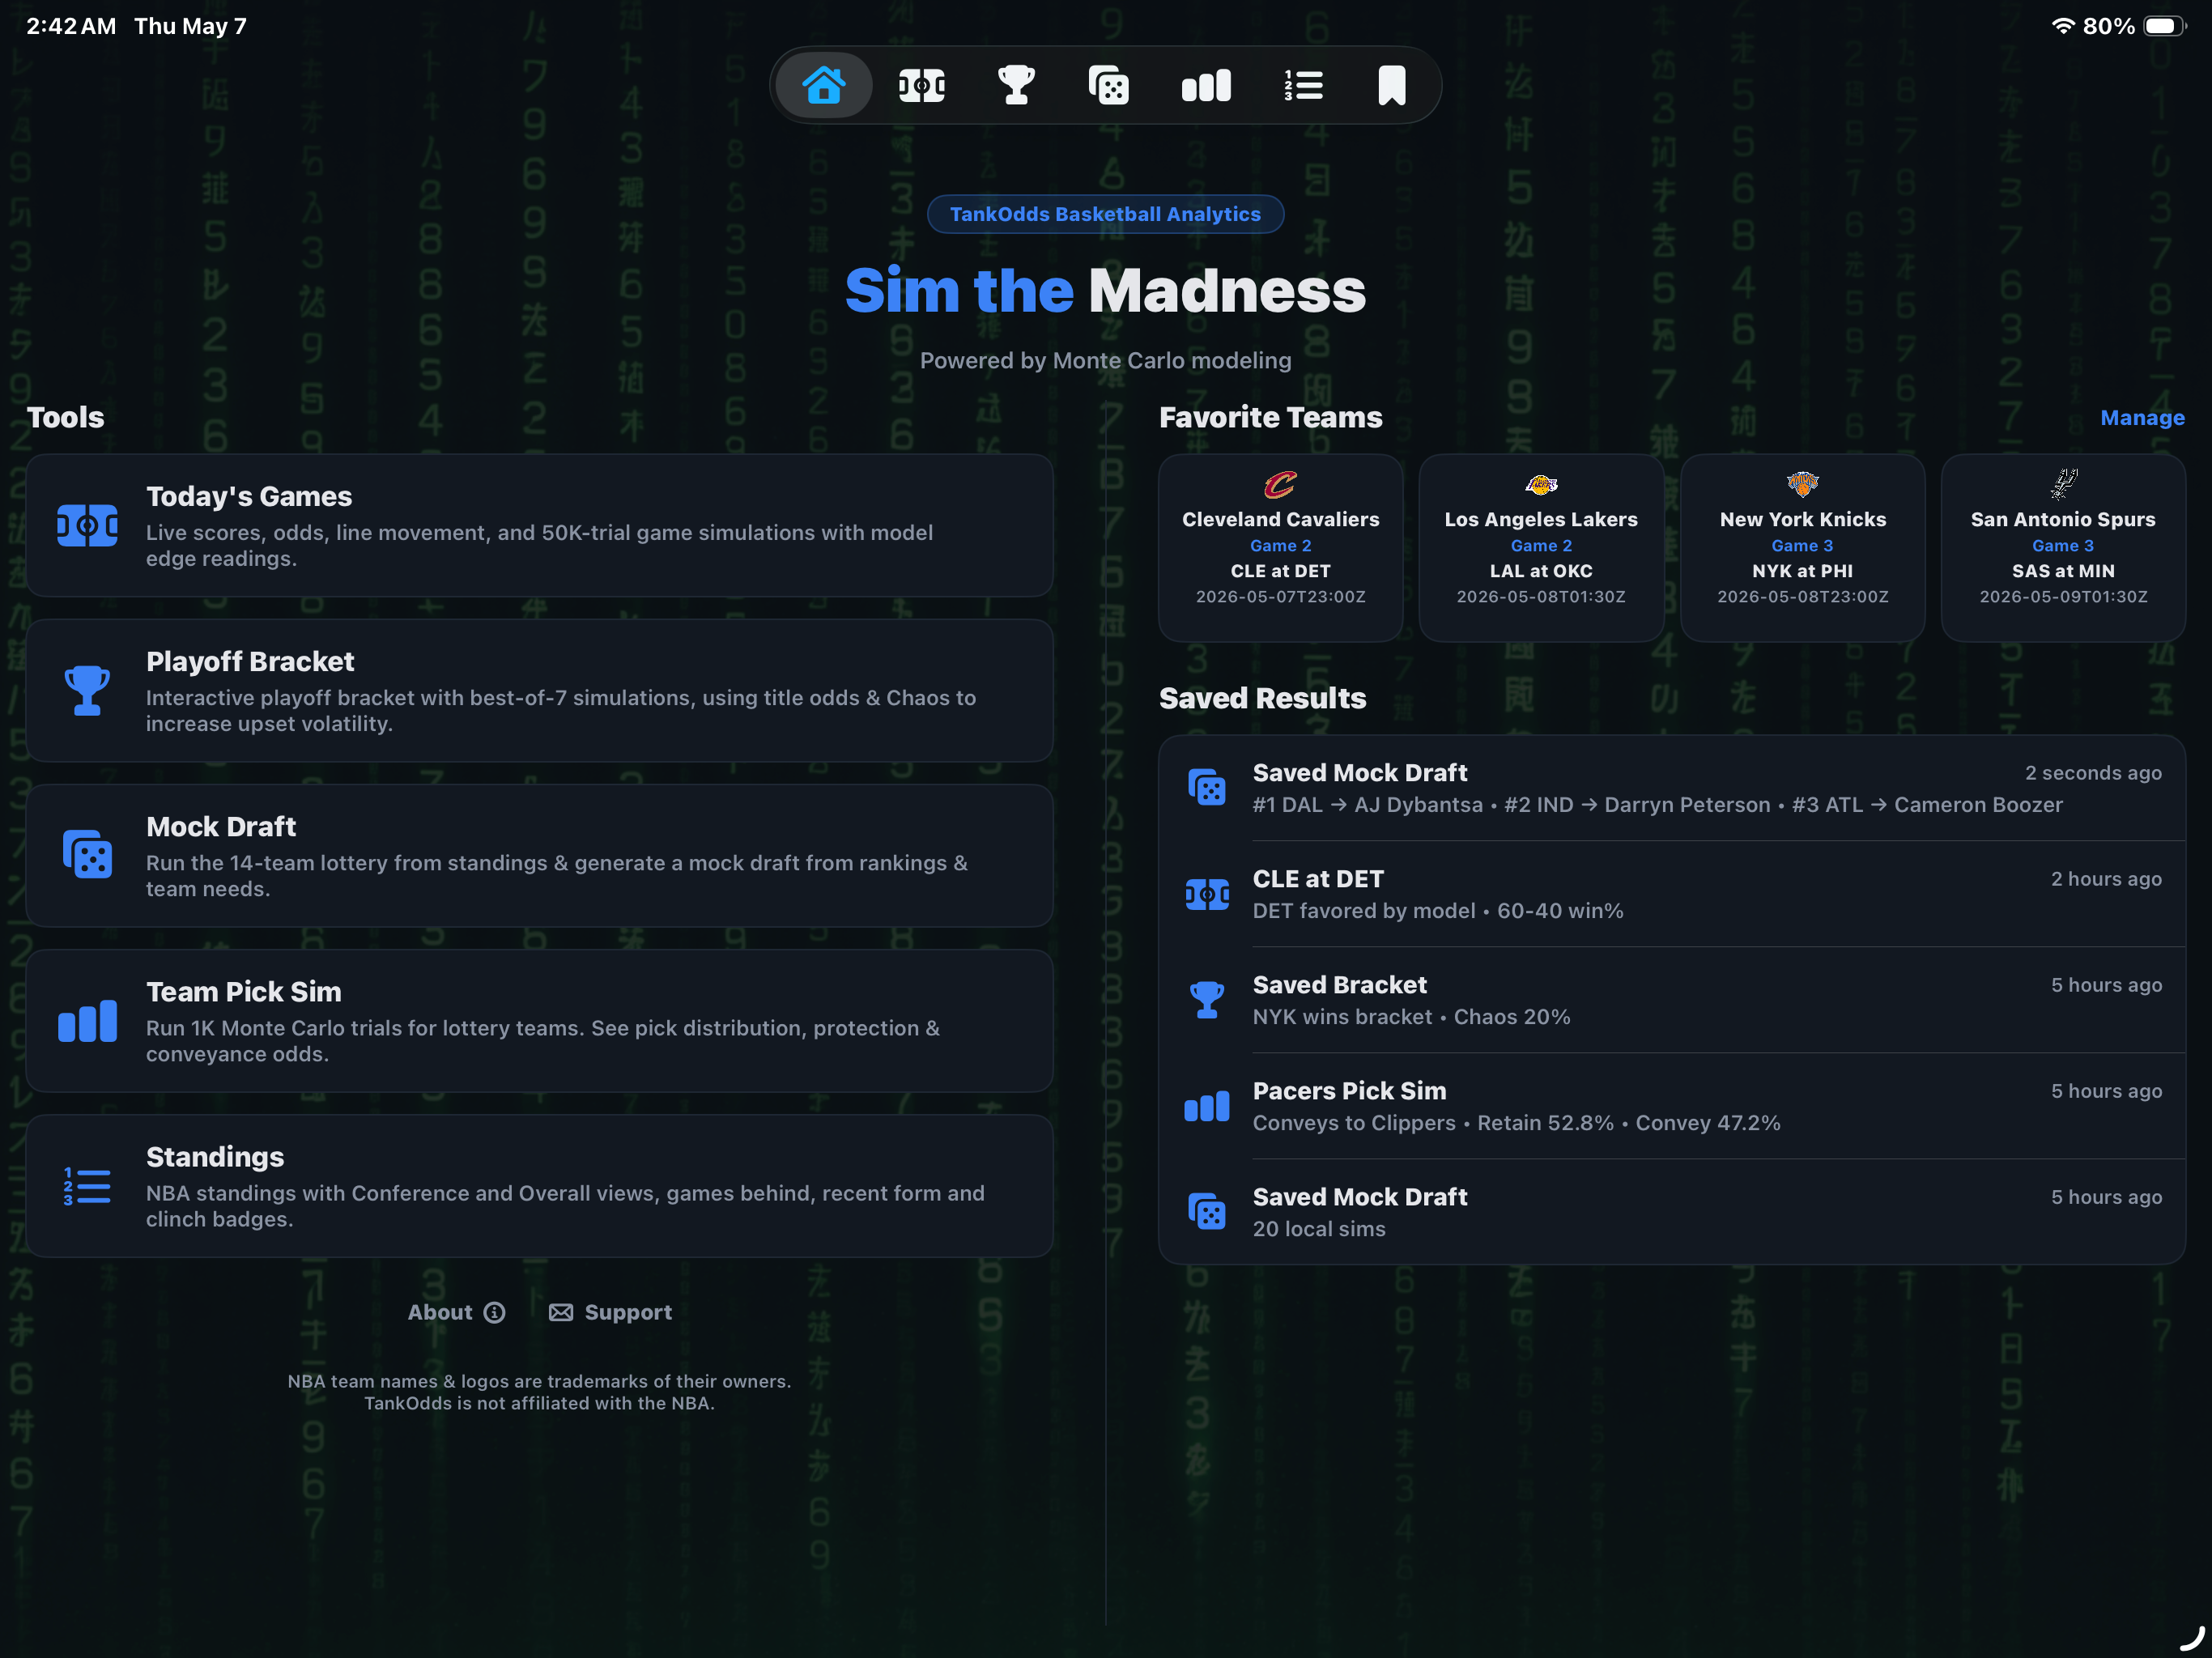Open the Saved bookmark tab
2212x1658 pixels.
(x=1392, y=85)
